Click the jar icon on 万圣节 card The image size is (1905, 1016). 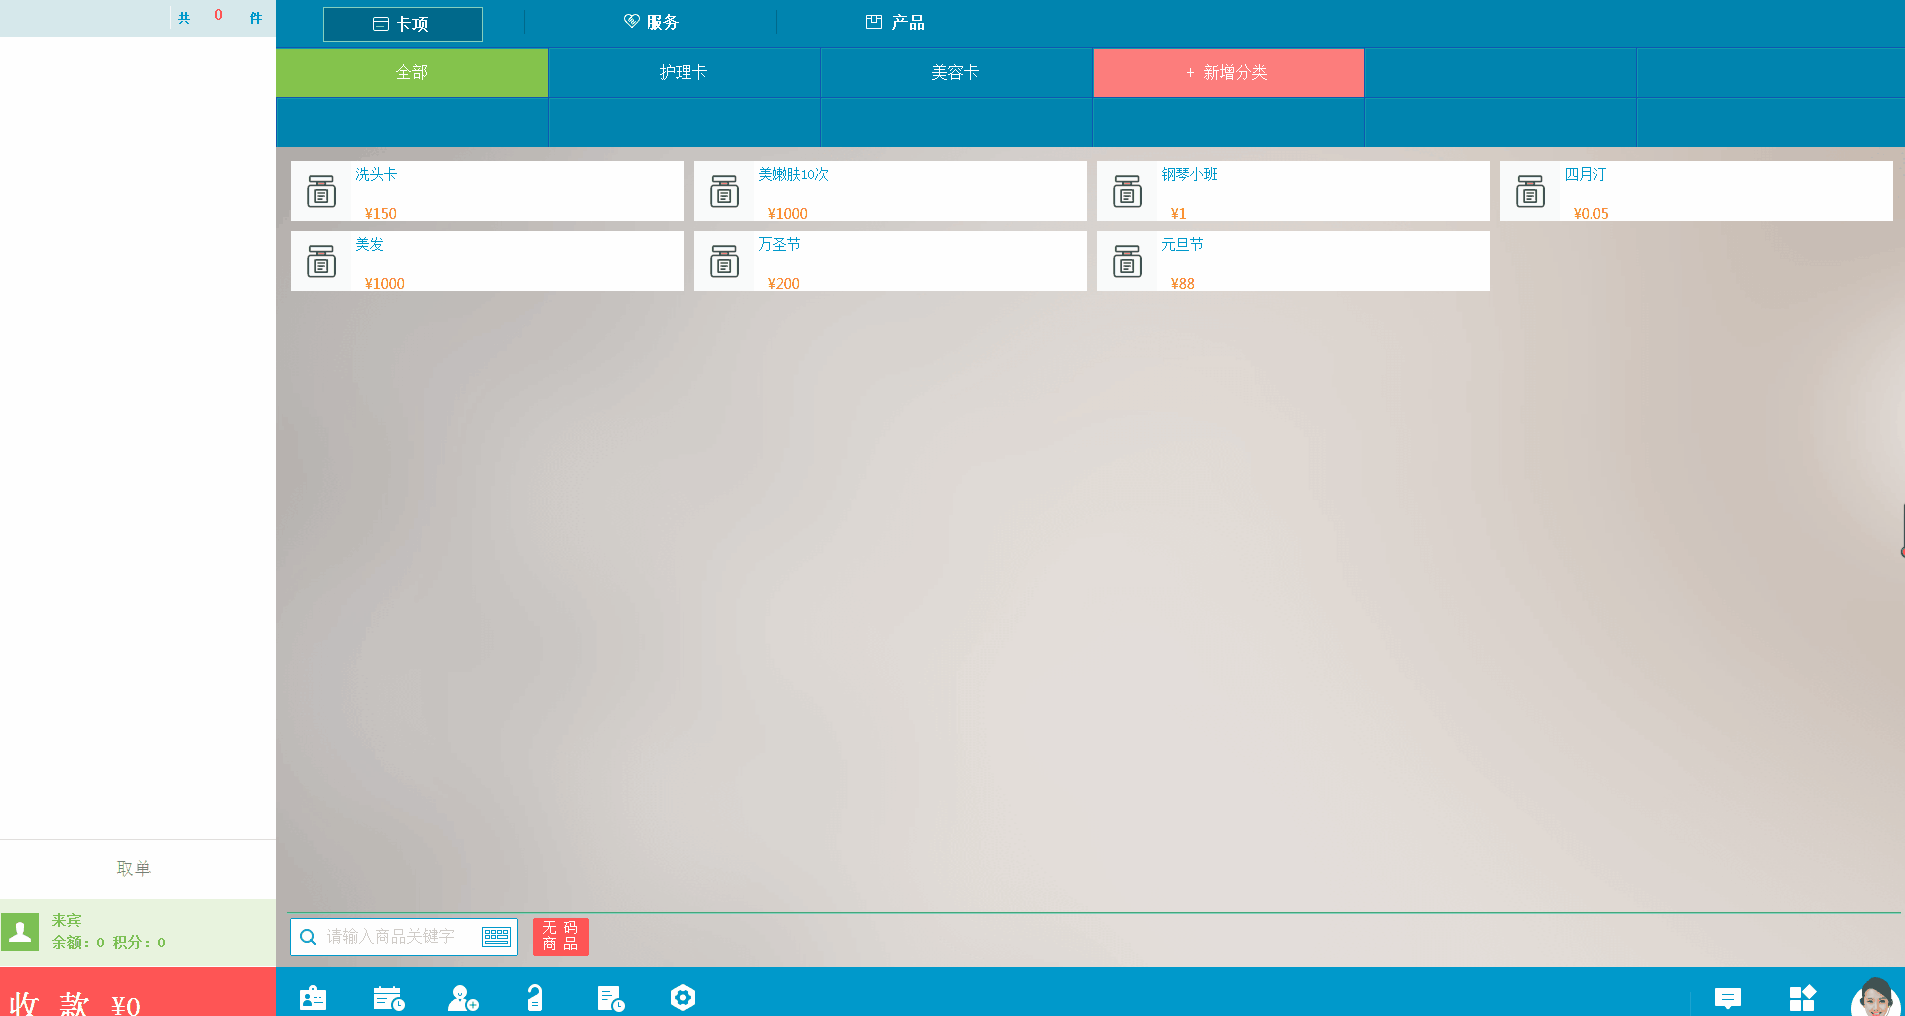click(x=724, y=261)
